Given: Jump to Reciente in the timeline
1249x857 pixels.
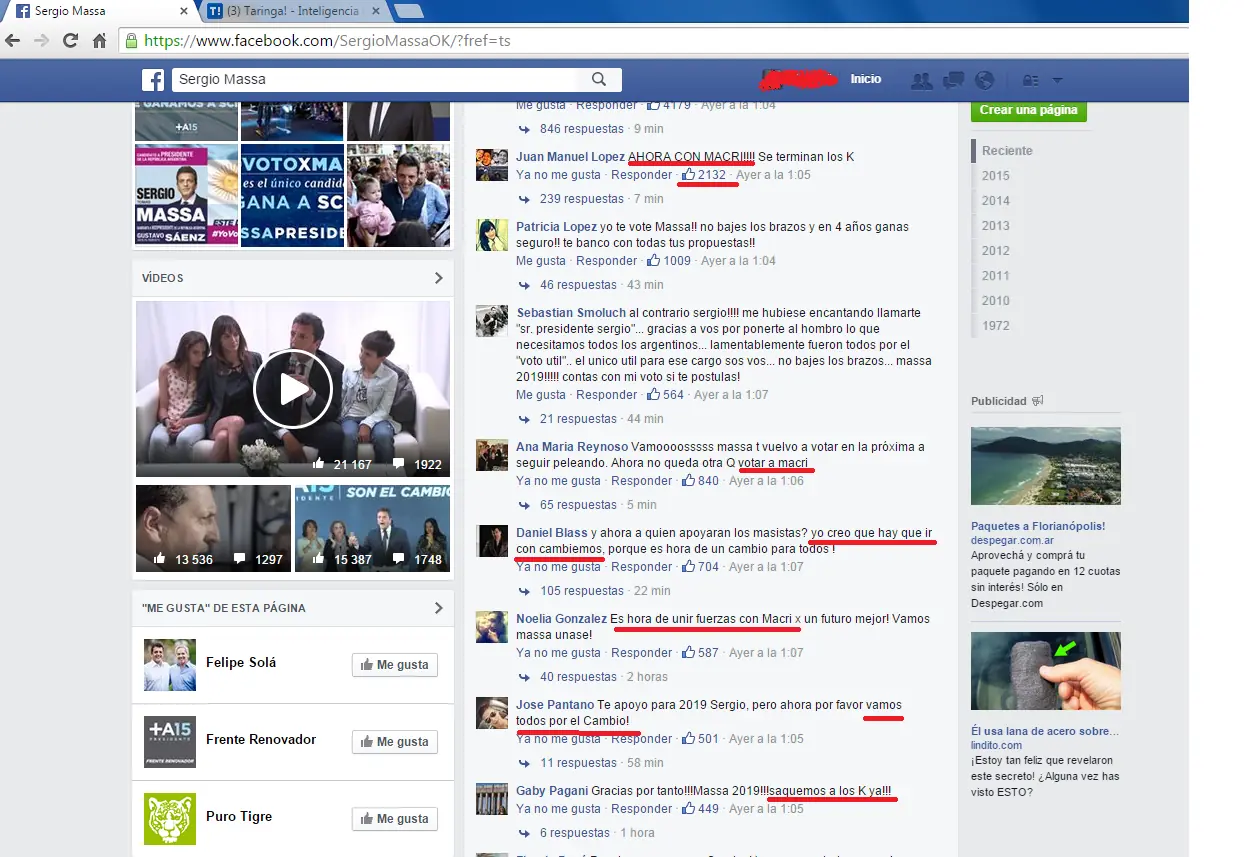Looking at the screenshot, I should pos(1007,151).
